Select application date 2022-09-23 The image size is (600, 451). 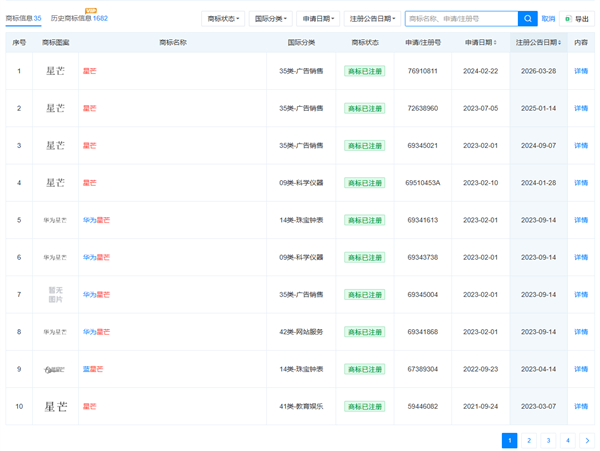pyautogui.click(x=481, y=369)
